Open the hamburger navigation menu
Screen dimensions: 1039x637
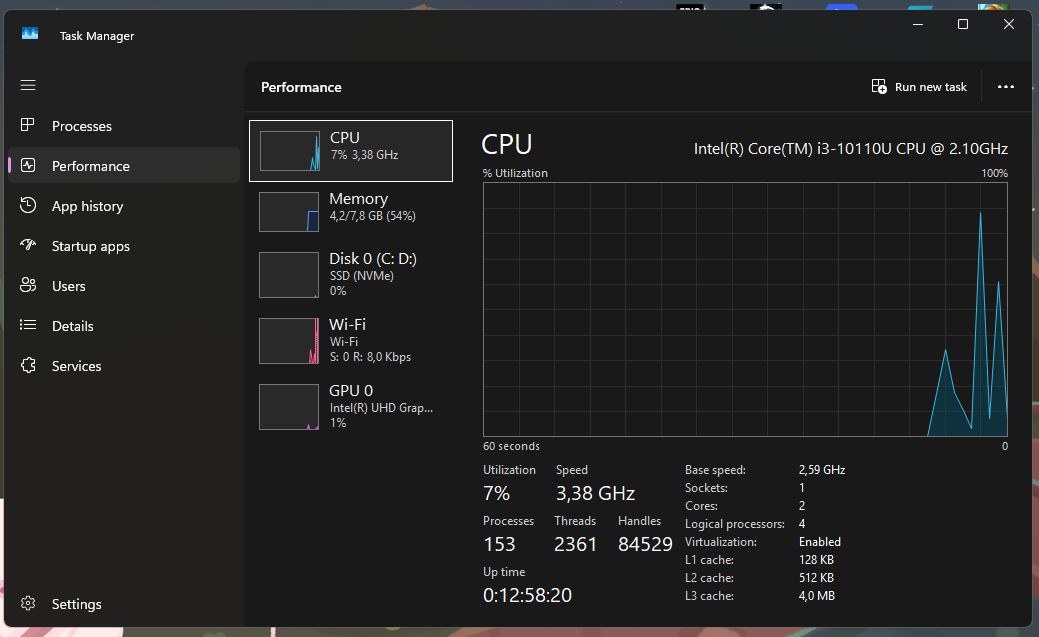pos(28,85)
